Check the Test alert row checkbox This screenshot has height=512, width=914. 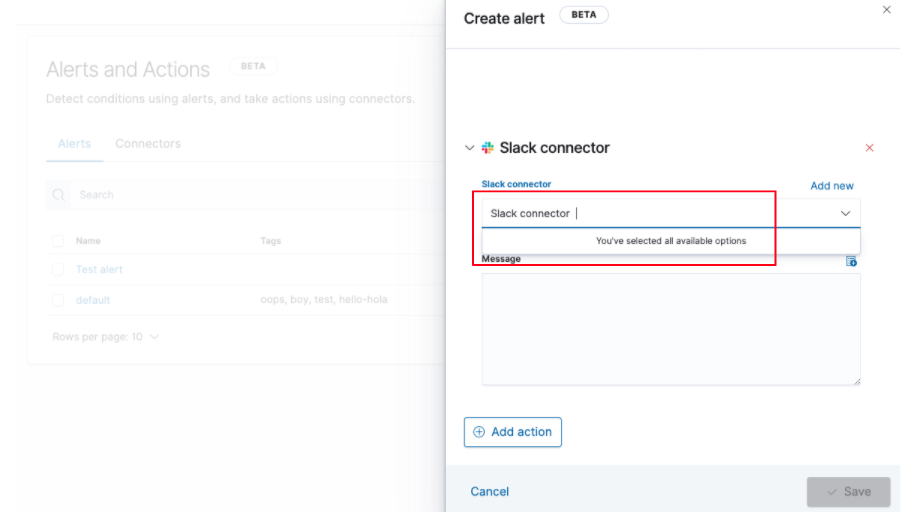(58, 269)
